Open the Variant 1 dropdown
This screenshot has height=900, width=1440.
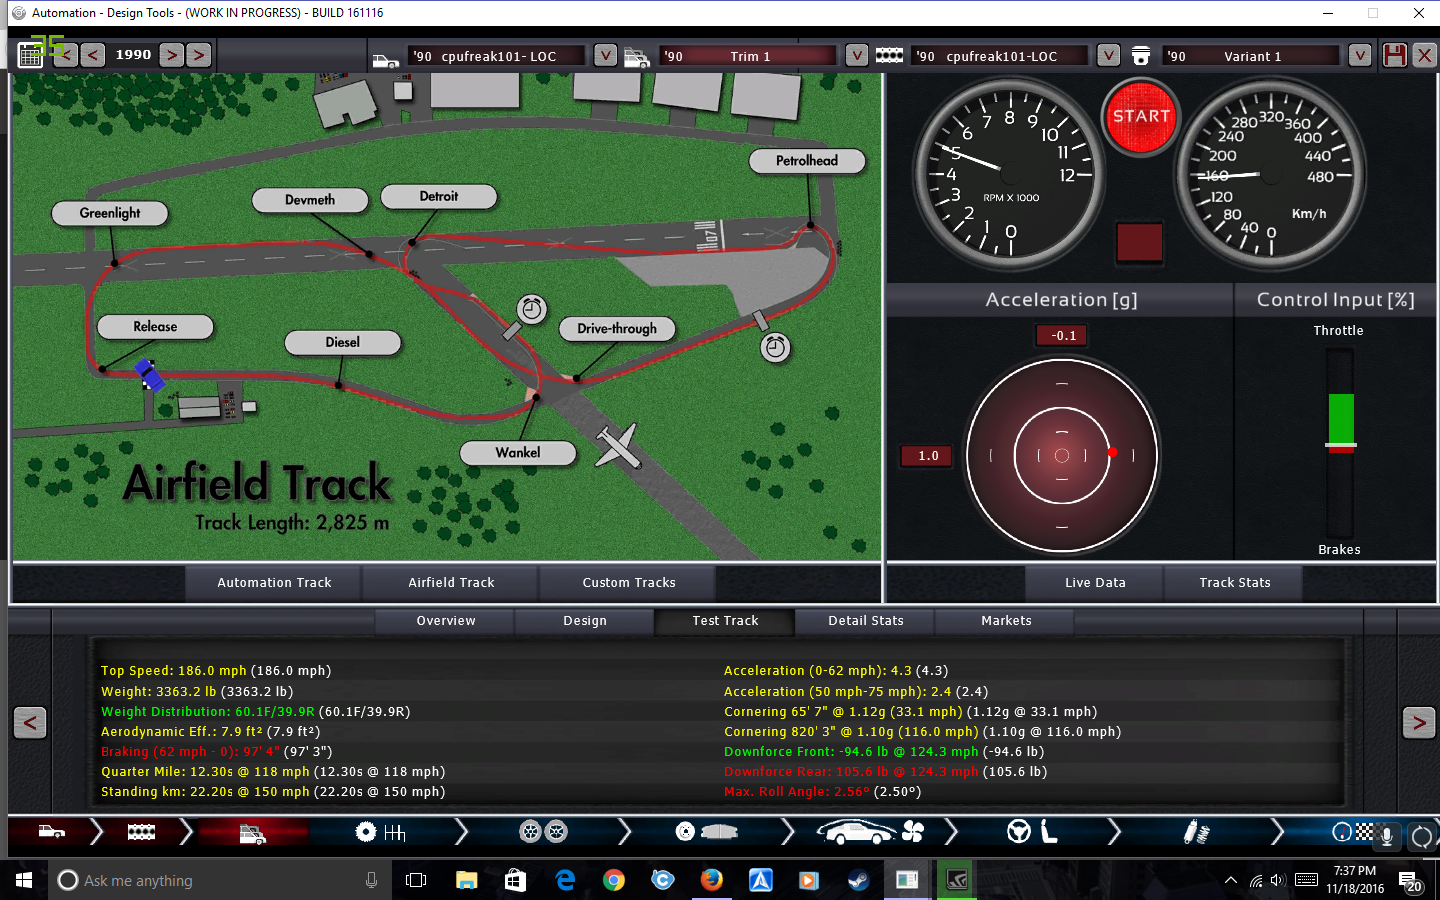(x=1359, y=55)
